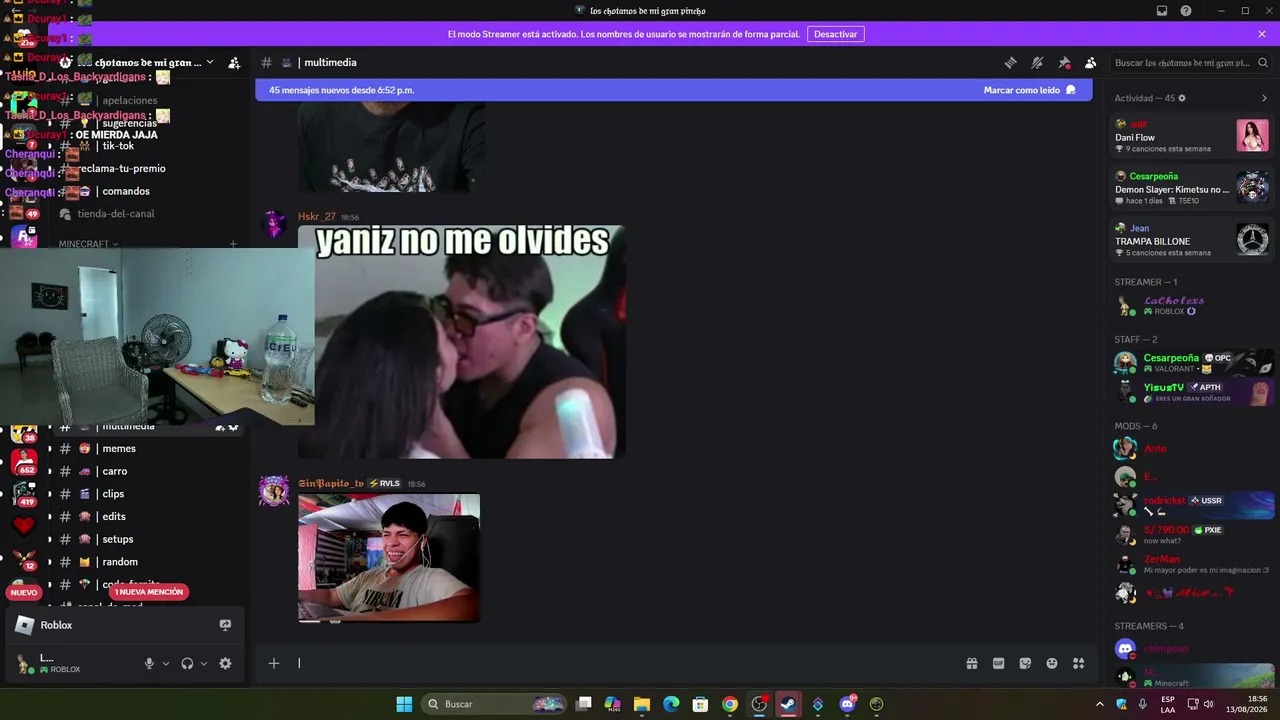Open Discord from taskbar
The height and width of the screenshot is (720, 1280).
point(848,704)
